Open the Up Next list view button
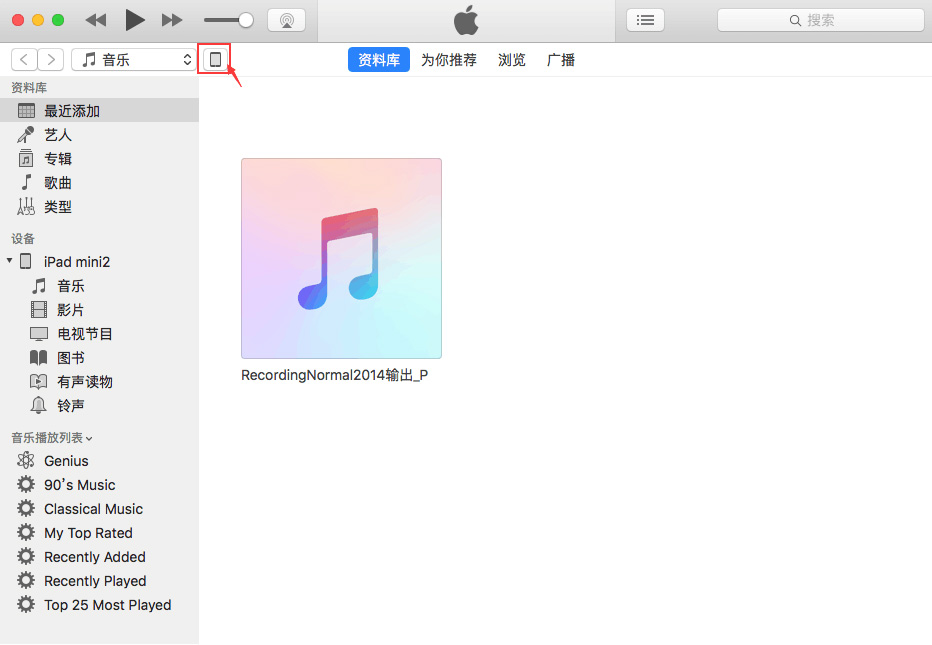Image resolution: width=932 pixels, height=645 pixels. tap(645, 20)
